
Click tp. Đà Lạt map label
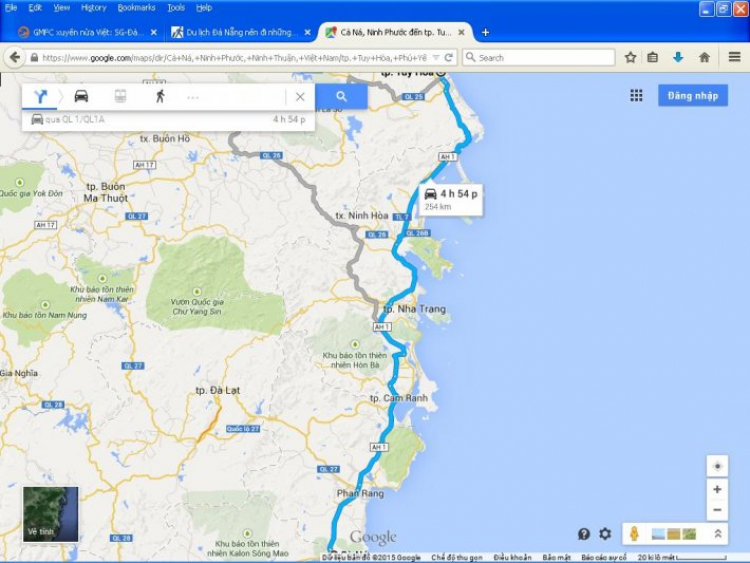[x=218, y=390]
